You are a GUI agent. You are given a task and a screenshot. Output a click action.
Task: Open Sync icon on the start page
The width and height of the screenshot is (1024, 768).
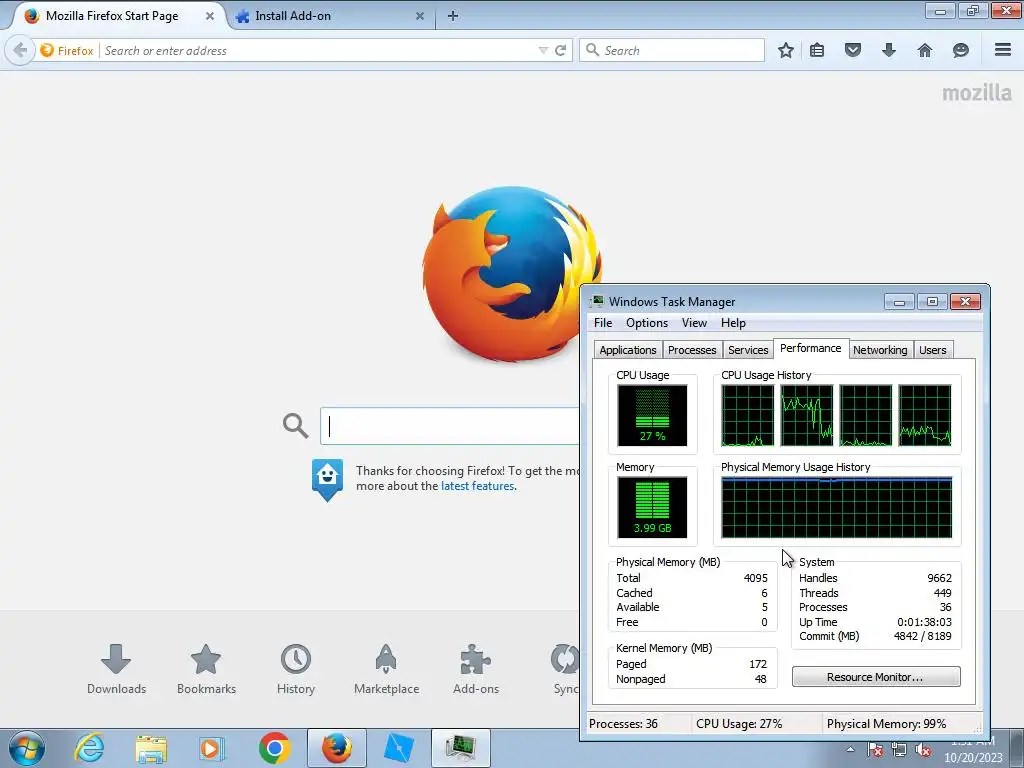point(565,669)
